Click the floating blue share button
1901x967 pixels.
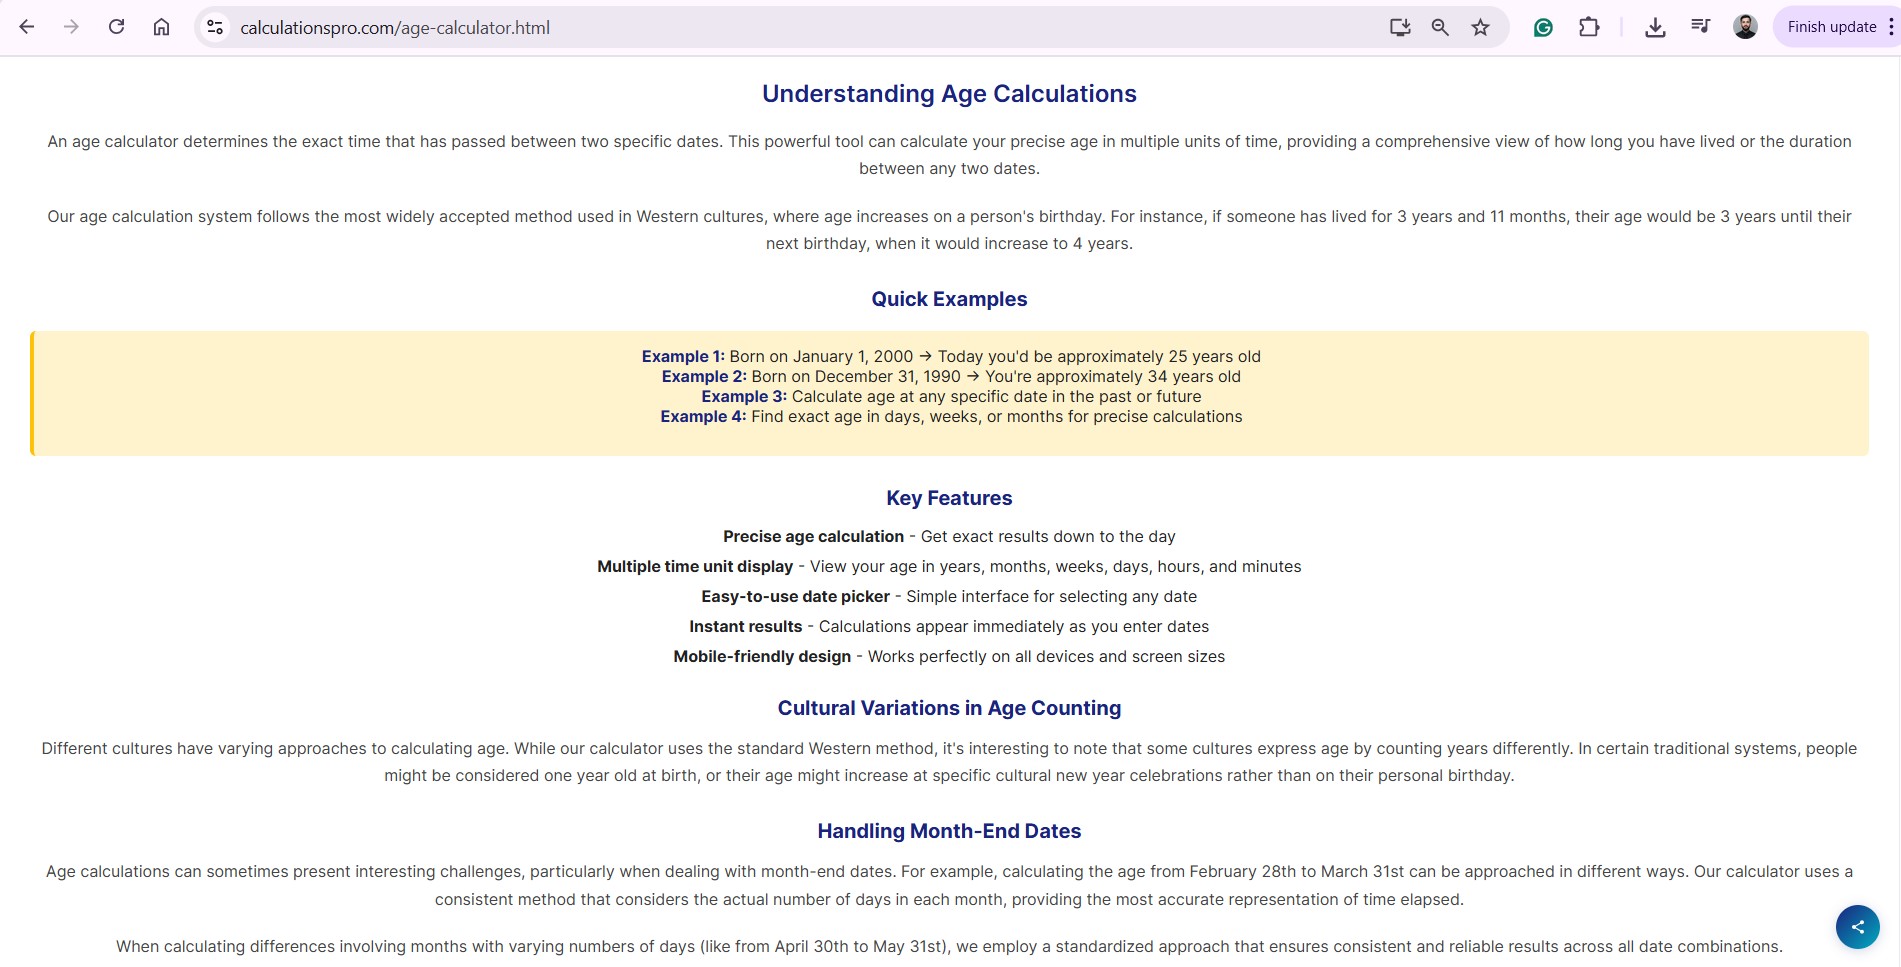click(1857, 926)
